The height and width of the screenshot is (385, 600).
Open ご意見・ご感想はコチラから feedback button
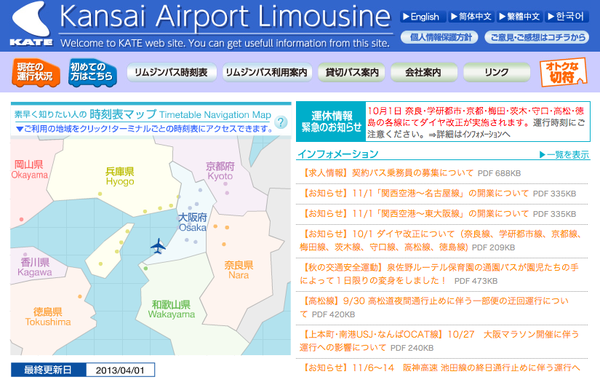point(537,37)
